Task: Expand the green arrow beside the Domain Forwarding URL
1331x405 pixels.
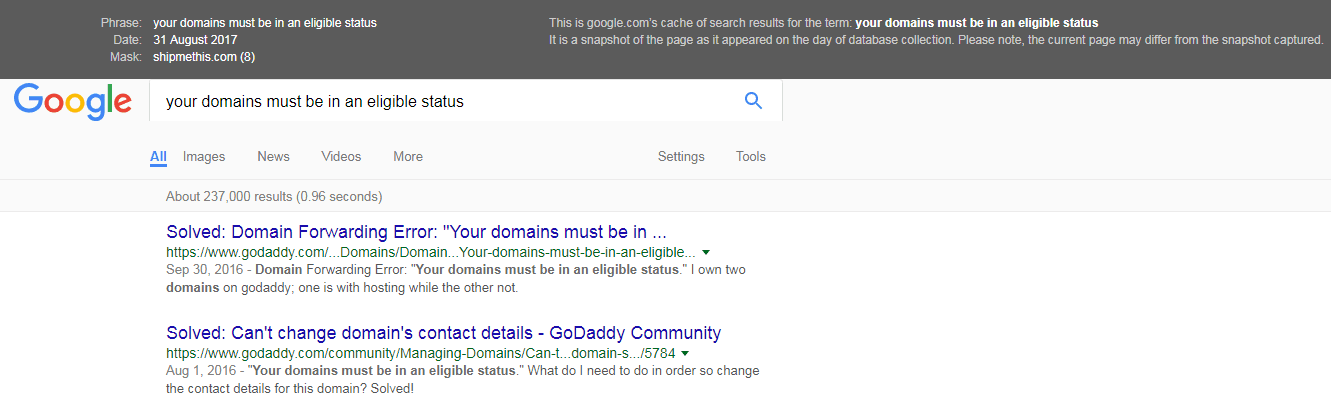Action: pyautogui.click(x=706, y=252)
